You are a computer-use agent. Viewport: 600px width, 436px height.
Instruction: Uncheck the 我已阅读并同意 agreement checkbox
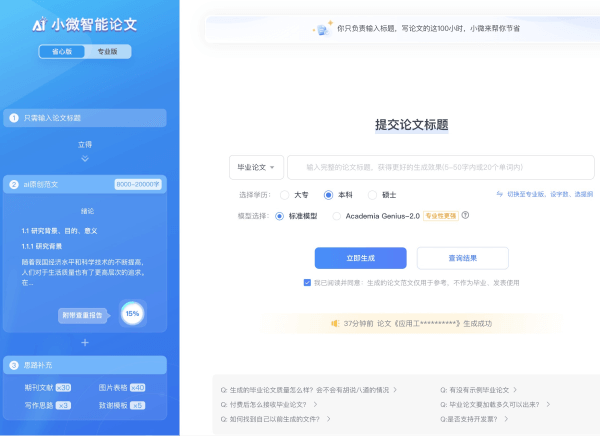click(x=307, y=283)
